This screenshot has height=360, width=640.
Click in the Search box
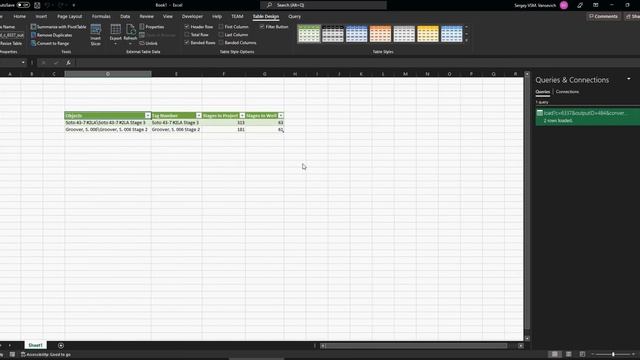(x=323, y=5)
